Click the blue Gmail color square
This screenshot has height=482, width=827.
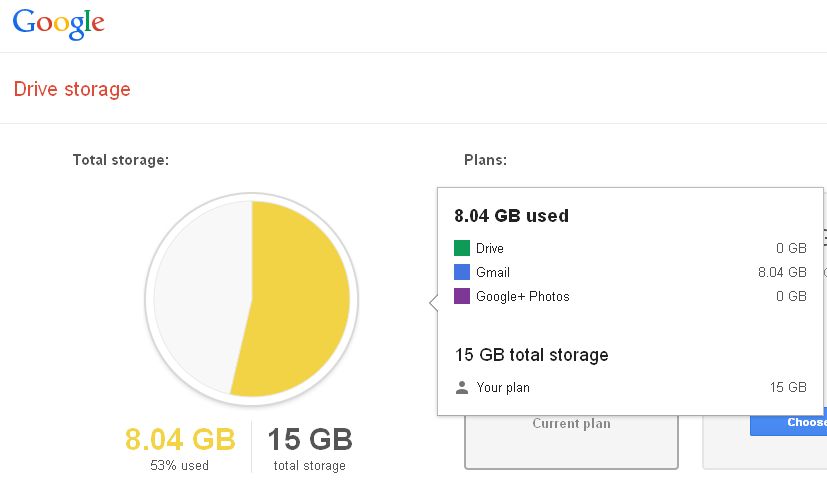461,272
